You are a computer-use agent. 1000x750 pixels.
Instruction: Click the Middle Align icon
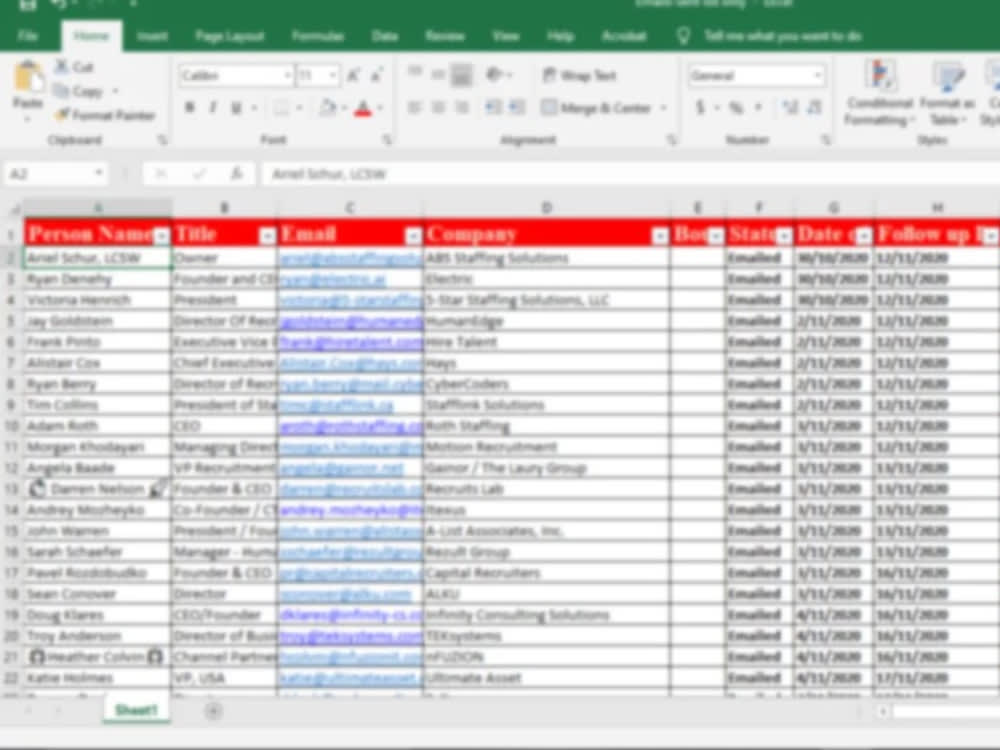tap(438, 75)
